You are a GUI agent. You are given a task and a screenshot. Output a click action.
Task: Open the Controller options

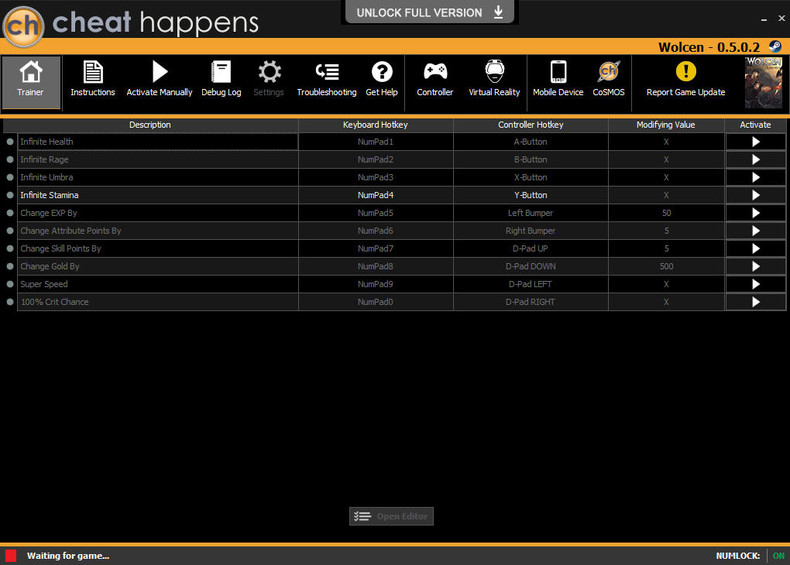435,79
